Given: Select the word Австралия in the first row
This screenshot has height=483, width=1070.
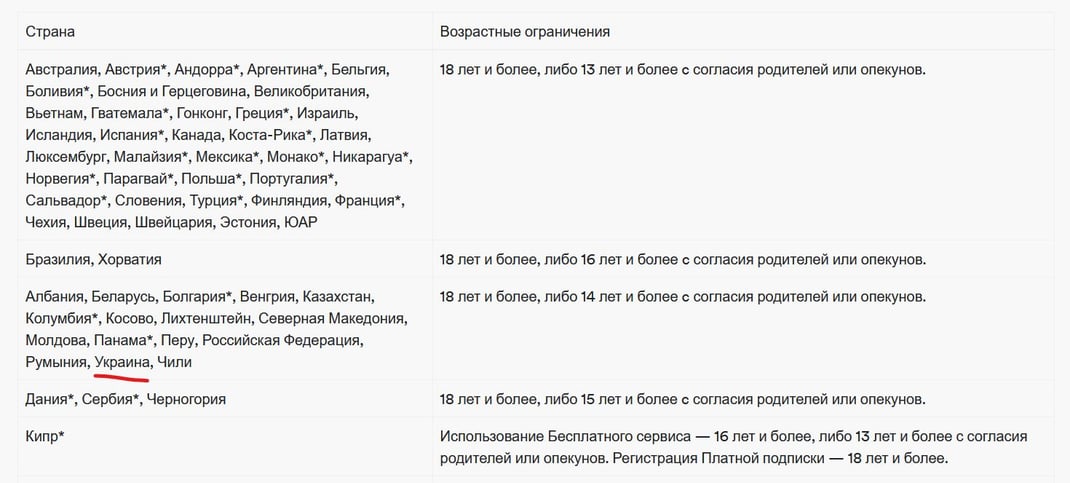Looking at the screenshot, I should pyautogui.click(x=61, y=70).
